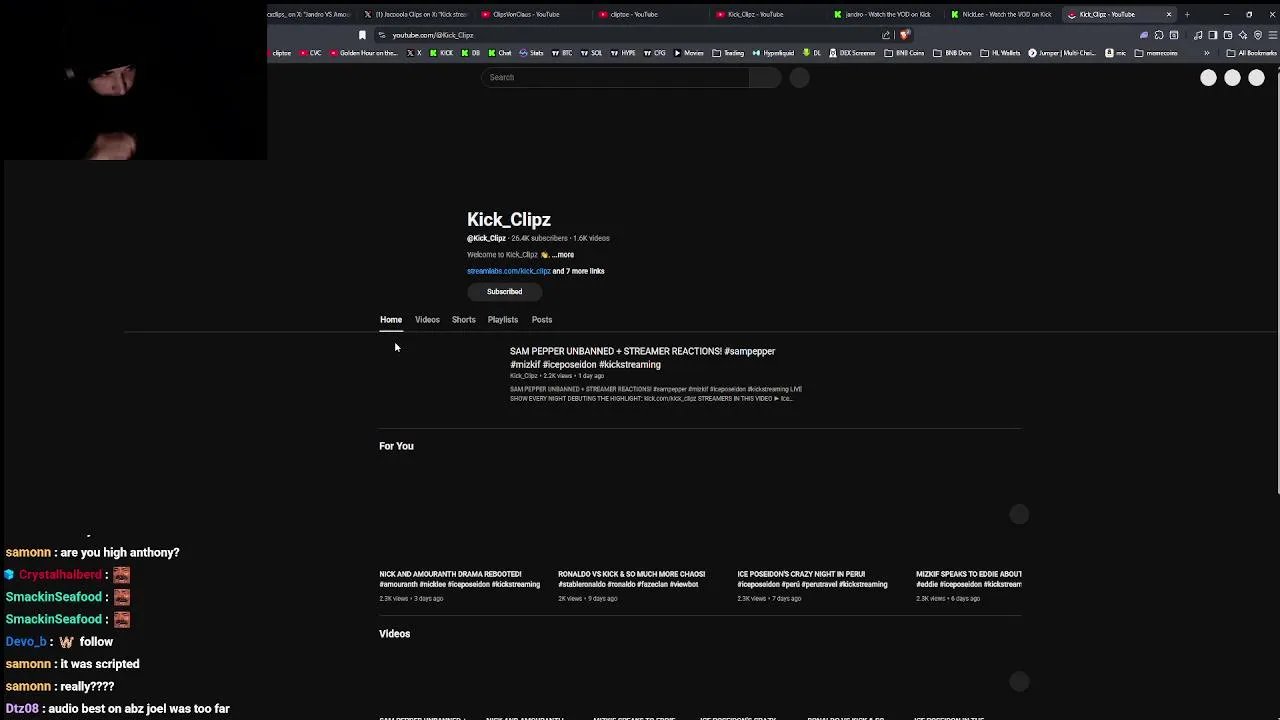
Task: Show hidden bookmarks with chevron overflow
Action: tap(1206, 53)
